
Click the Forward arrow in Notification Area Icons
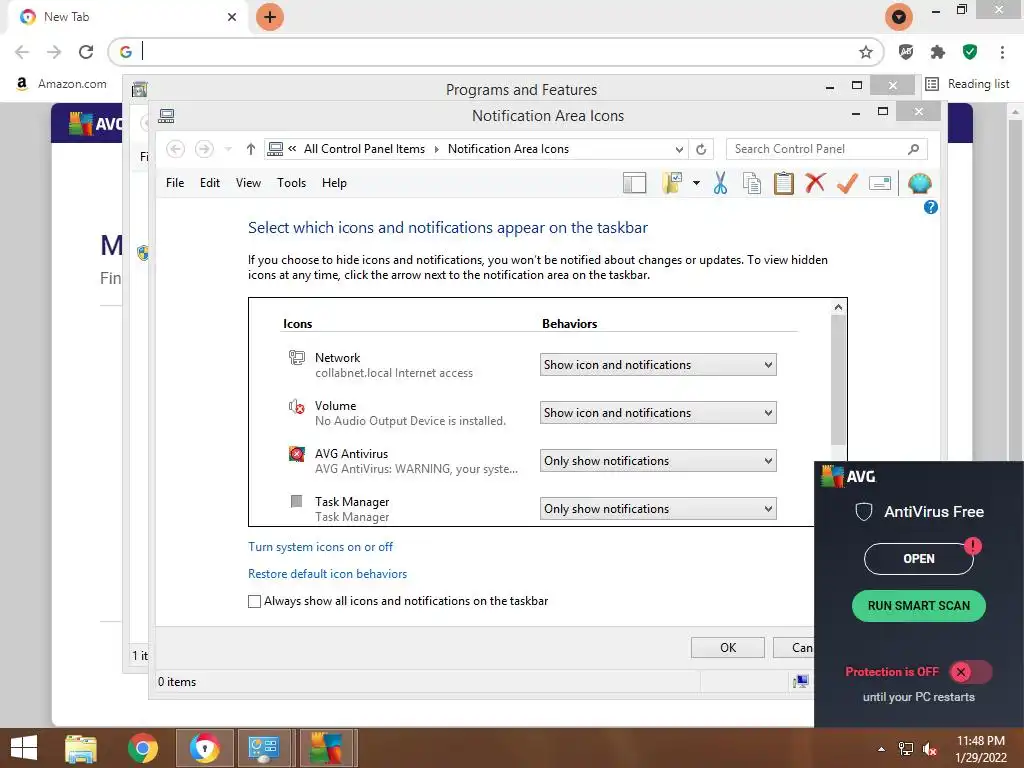204,150
